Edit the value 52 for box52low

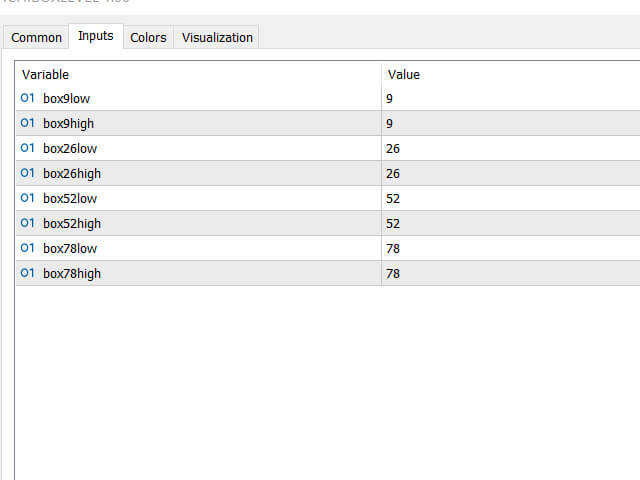(392, 198)
